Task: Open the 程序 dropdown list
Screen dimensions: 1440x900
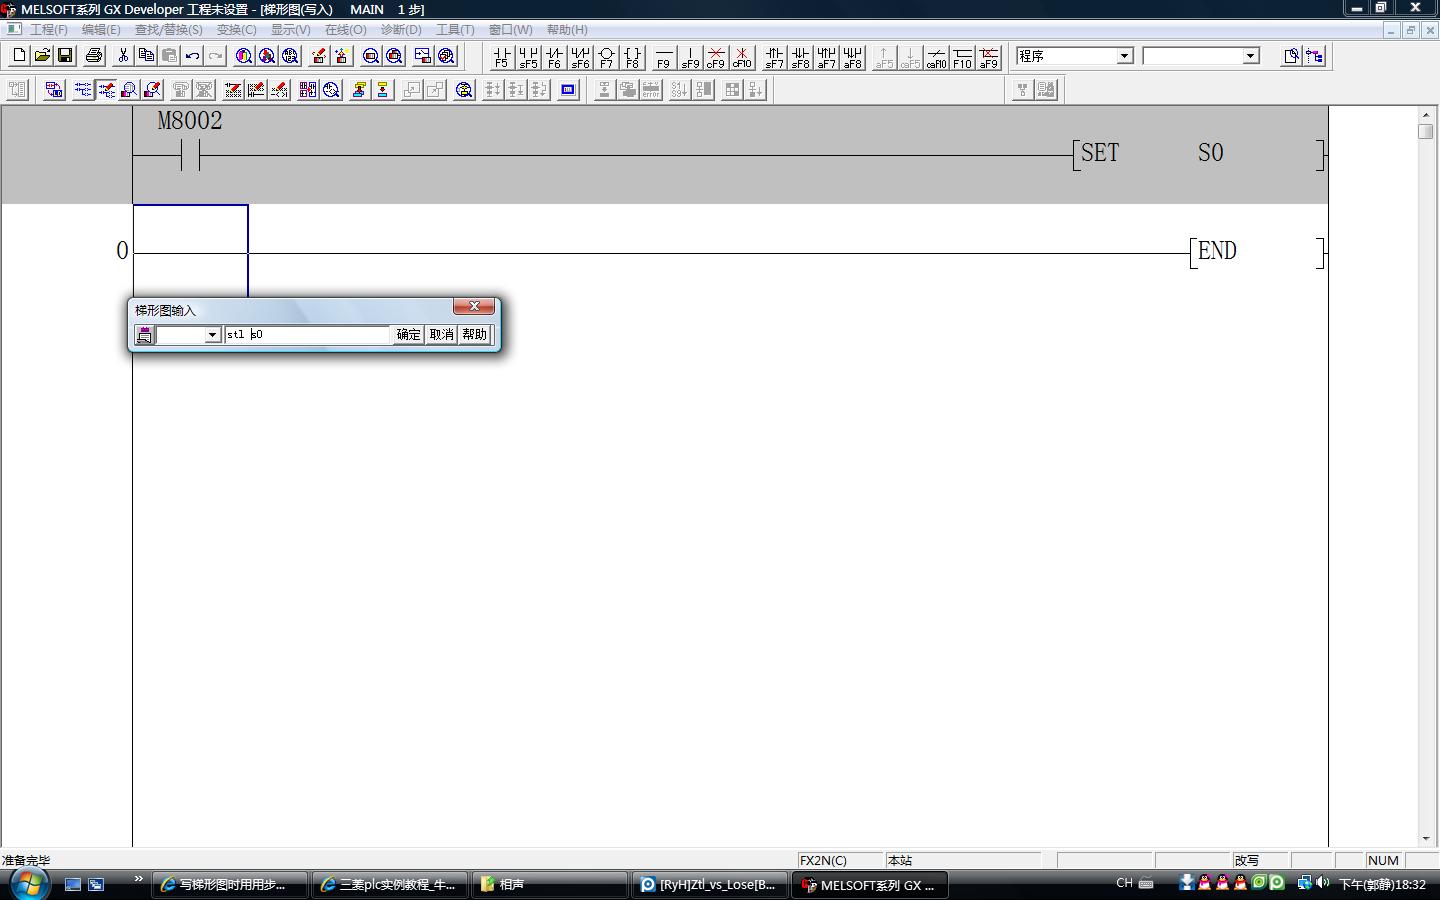Action: coord(1124,56)
